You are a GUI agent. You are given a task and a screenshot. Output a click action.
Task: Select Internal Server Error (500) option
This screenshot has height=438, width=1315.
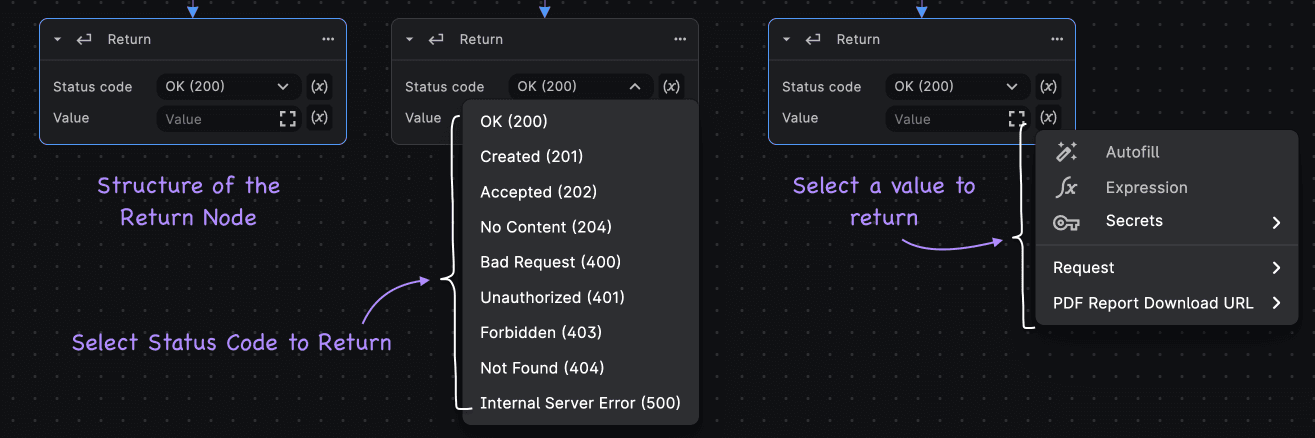[x=580, y=403]
